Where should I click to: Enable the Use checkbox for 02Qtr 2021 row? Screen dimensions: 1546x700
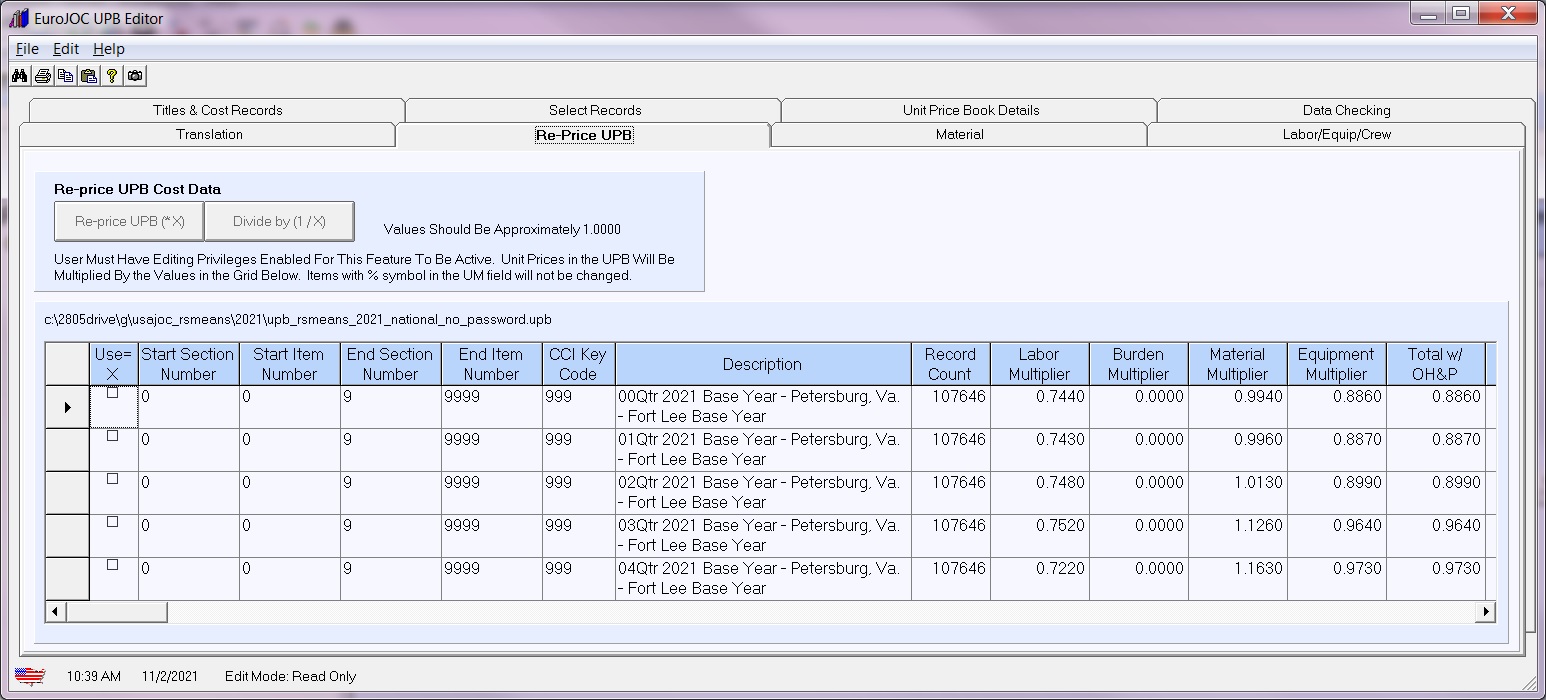coord(113,479)
